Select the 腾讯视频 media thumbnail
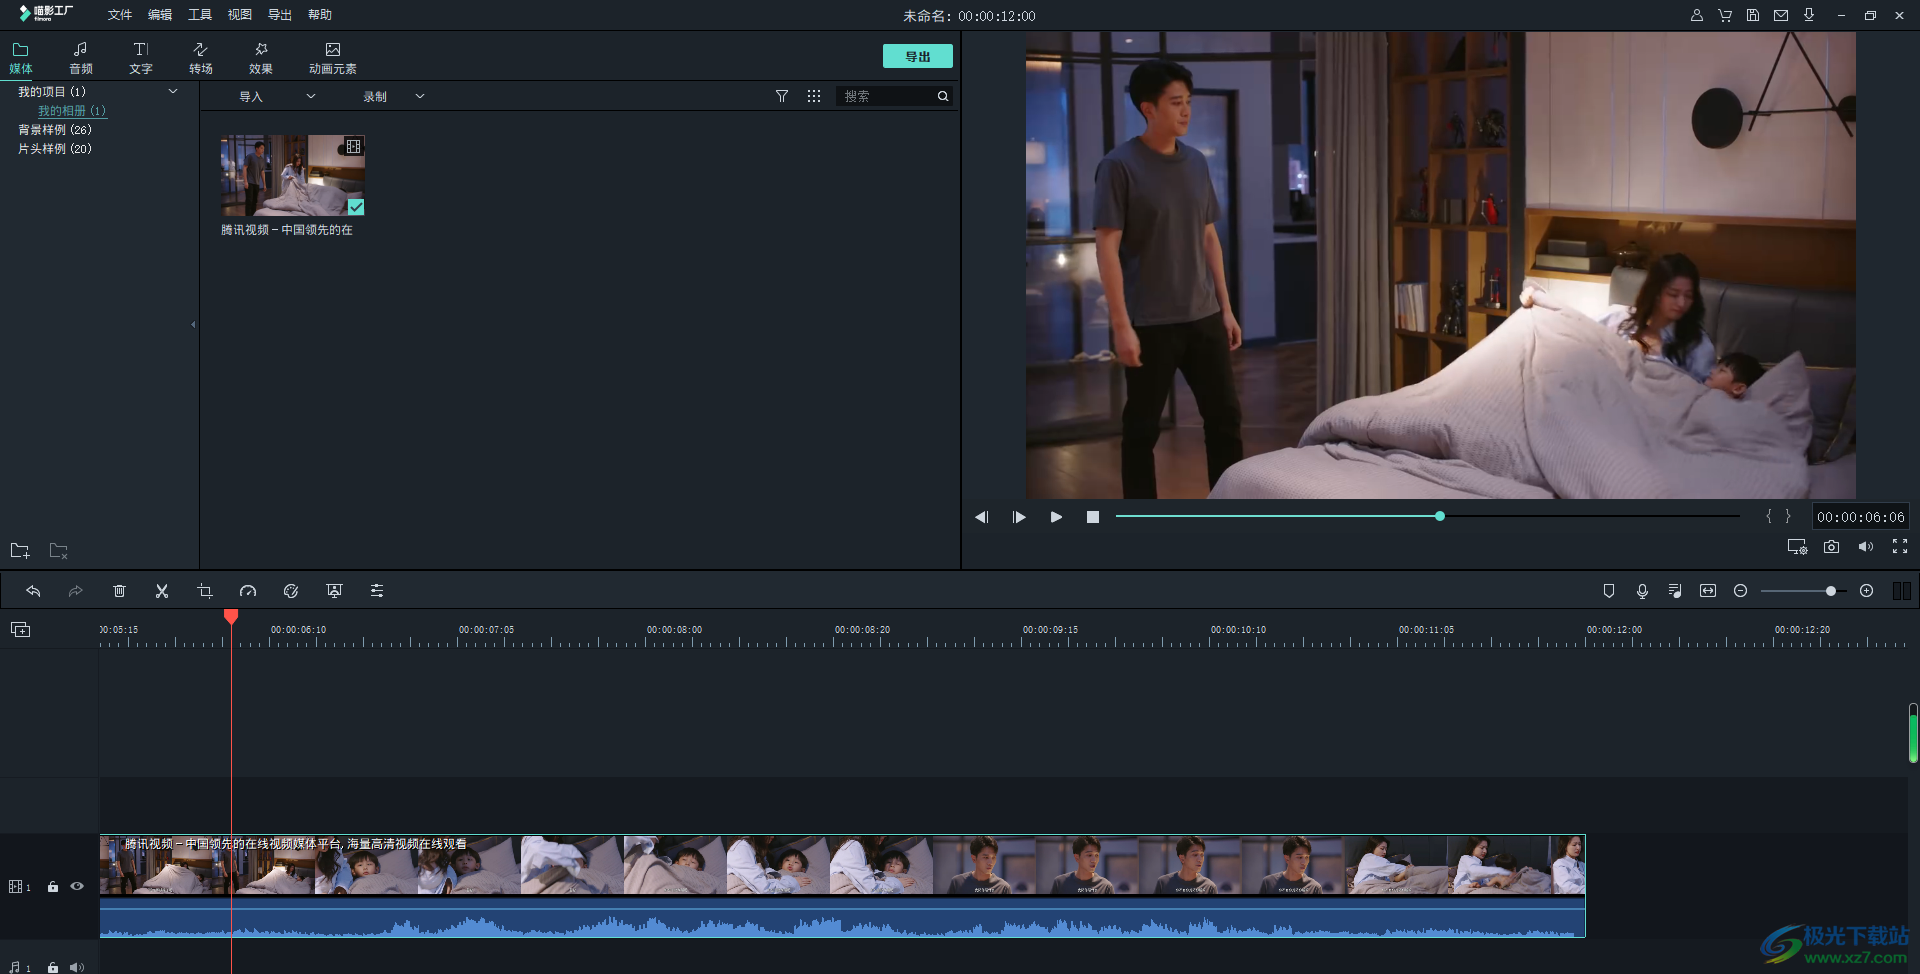The height and width of the screenshot is (974, 1920). [x=292, y=175]
